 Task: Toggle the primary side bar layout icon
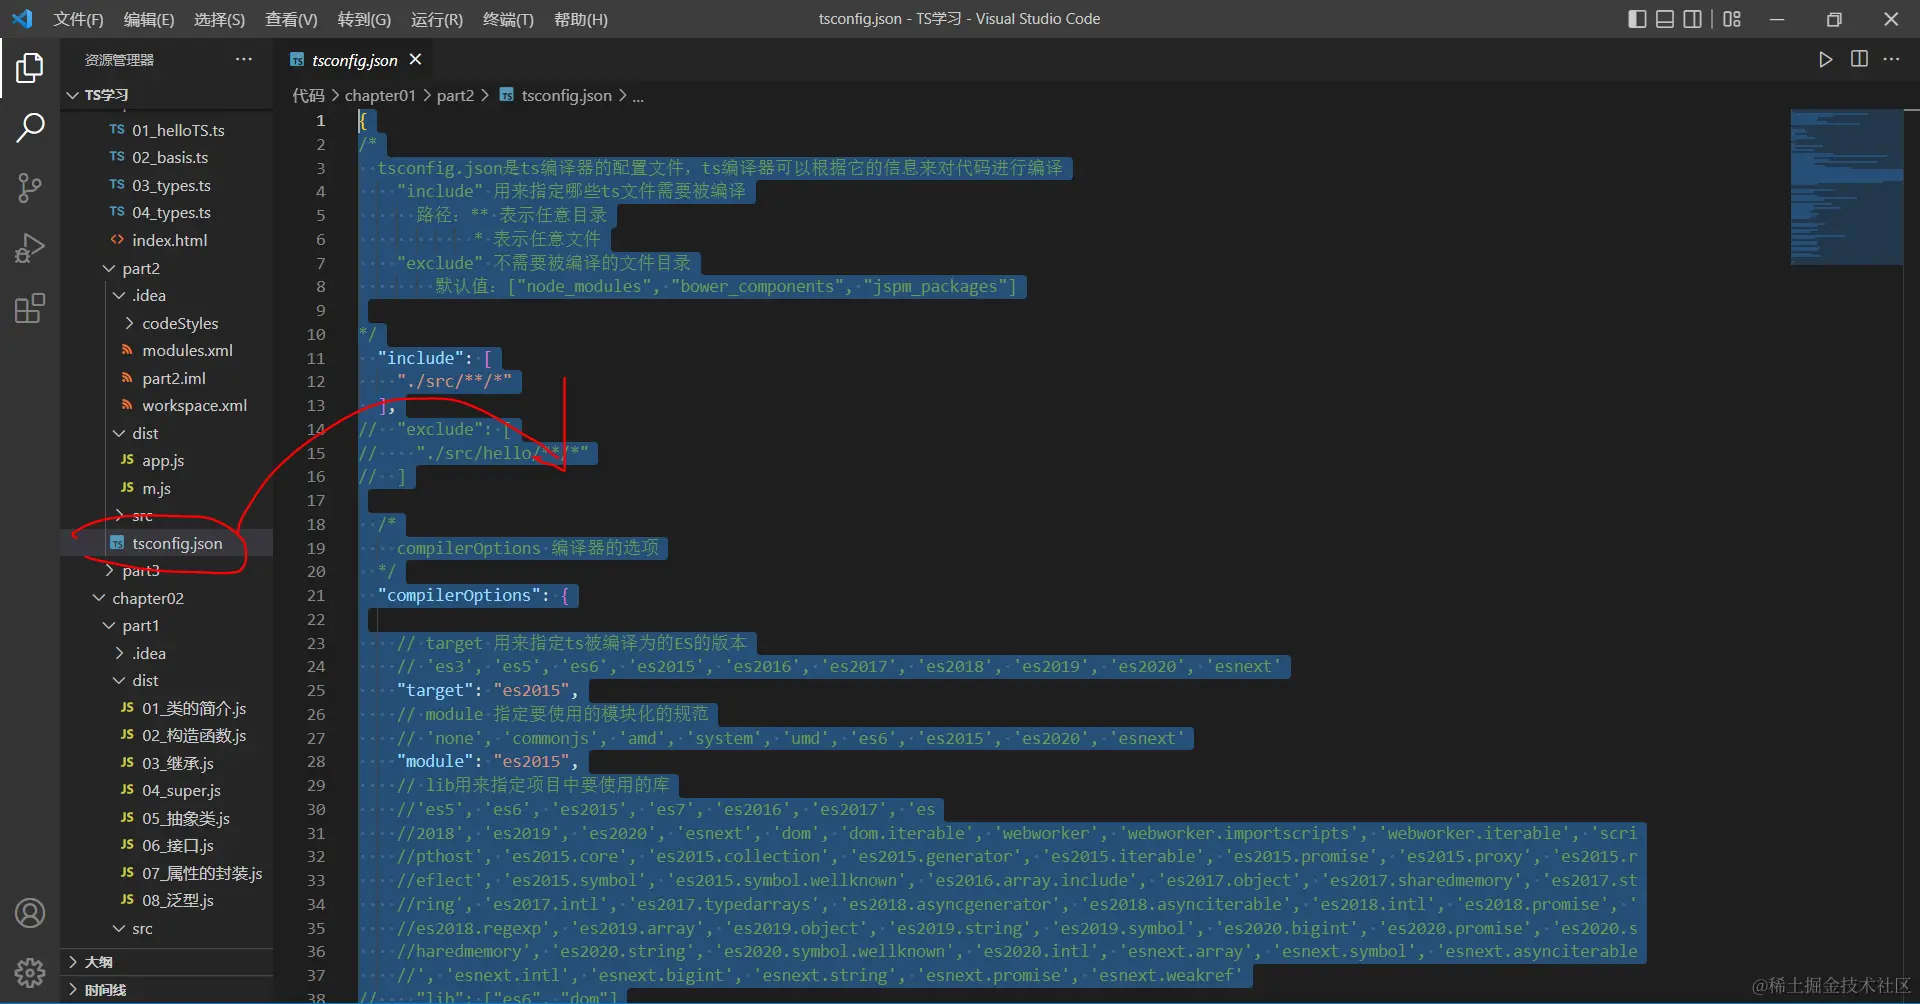[1637, 19]
